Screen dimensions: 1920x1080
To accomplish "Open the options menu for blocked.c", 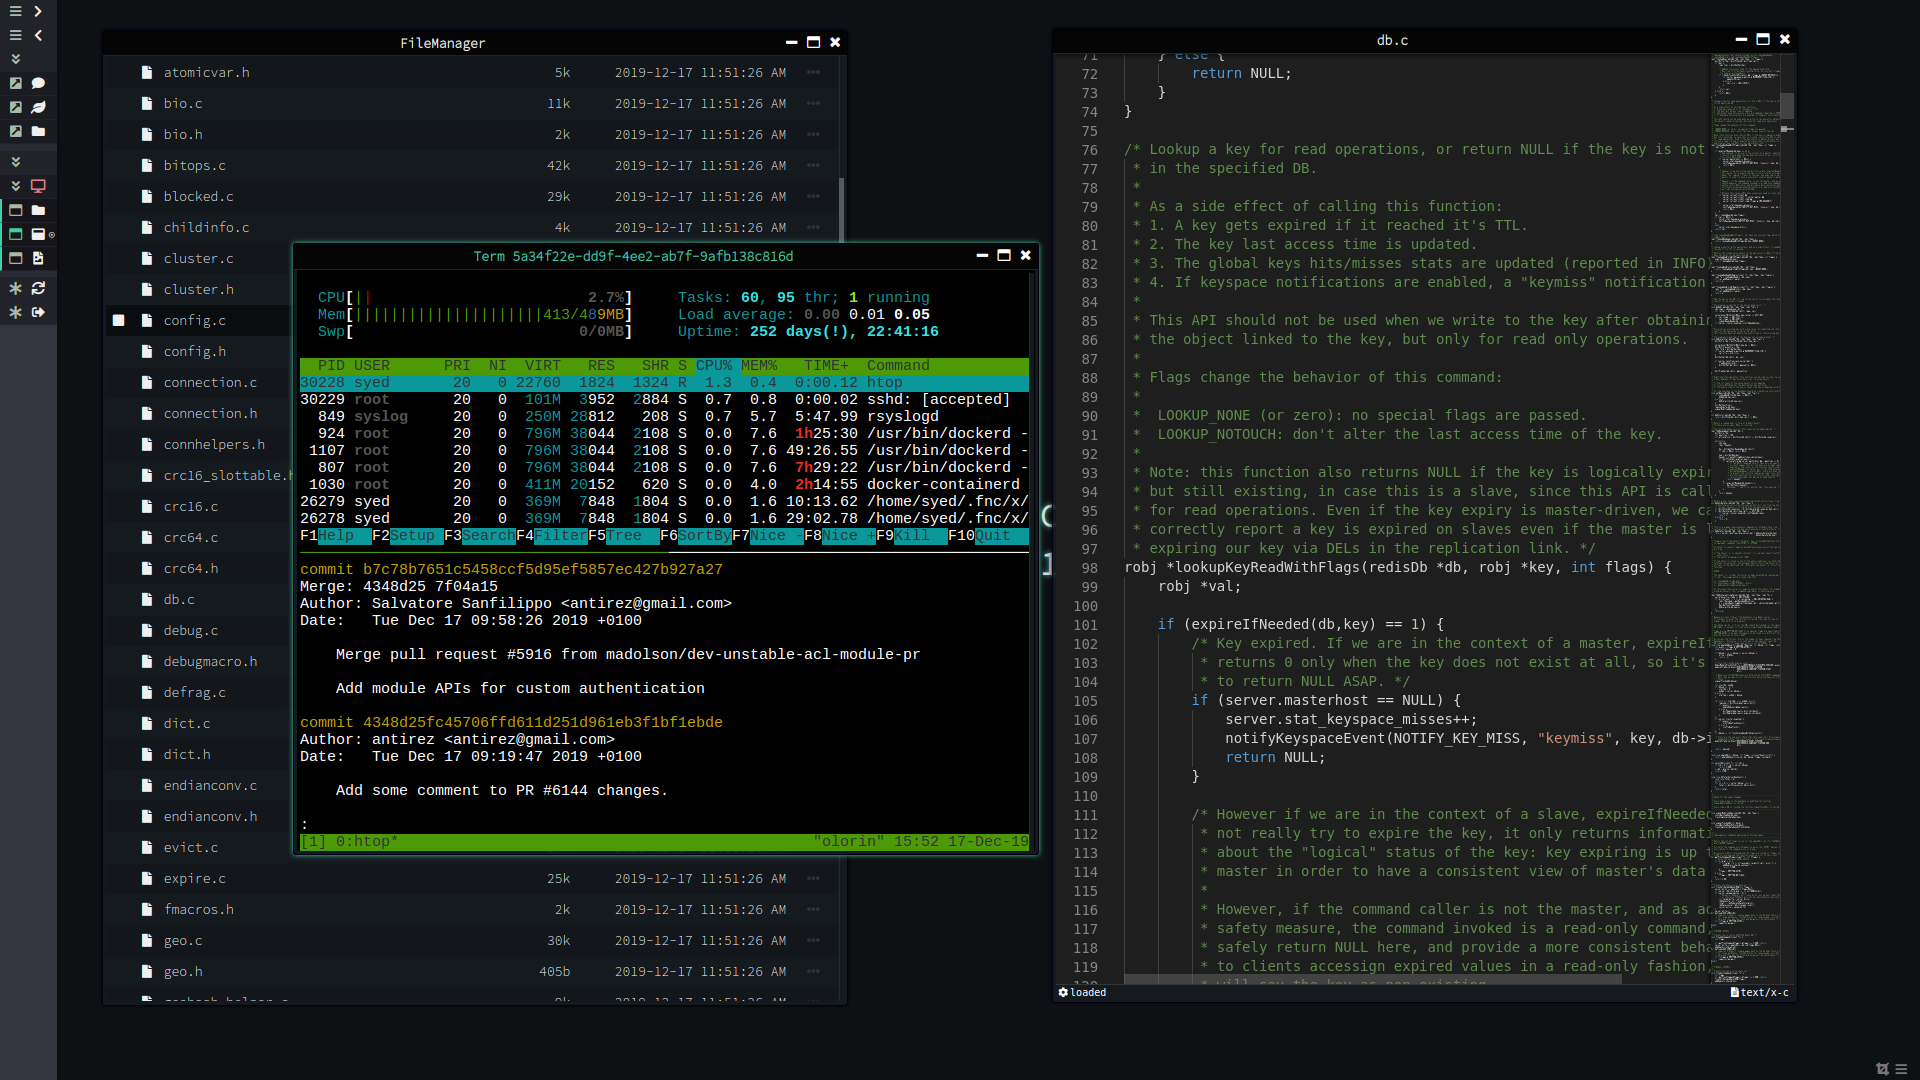I will 813,196.
